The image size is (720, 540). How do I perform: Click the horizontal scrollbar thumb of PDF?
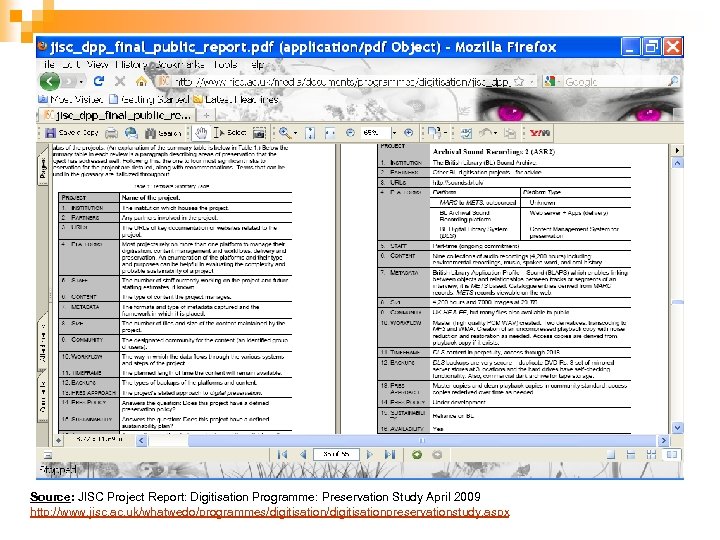[x=422, y=440]
